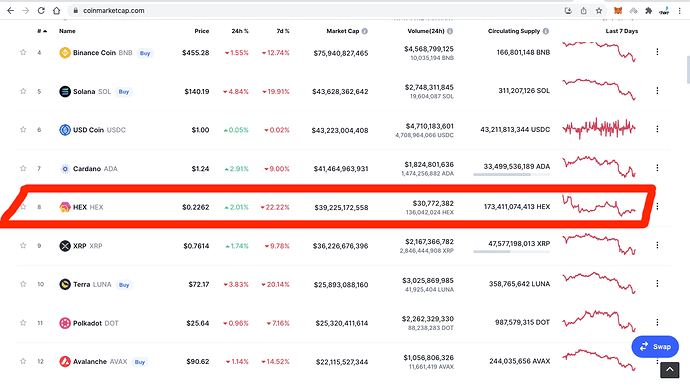This screenshot has width=690, height=385.
Task: Open the browser extensions puzzle icon
Action: click(x=648, y=11)
